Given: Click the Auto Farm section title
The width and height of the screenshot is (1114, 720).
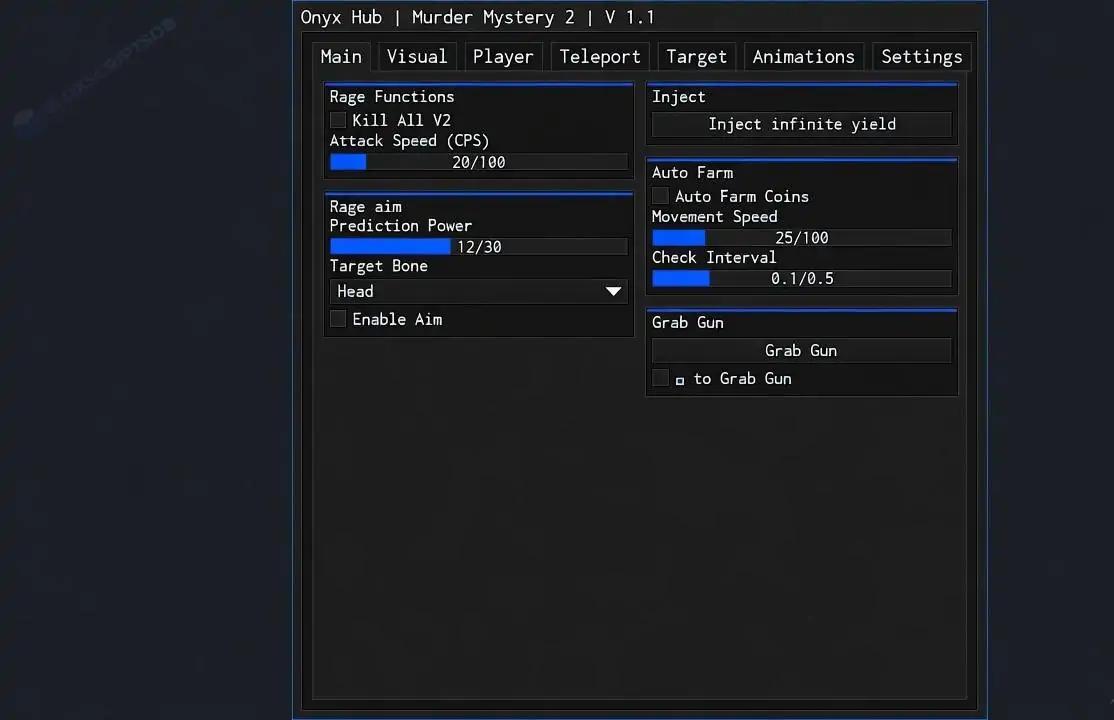Looking at the screenshot, I should coord(692,173).
